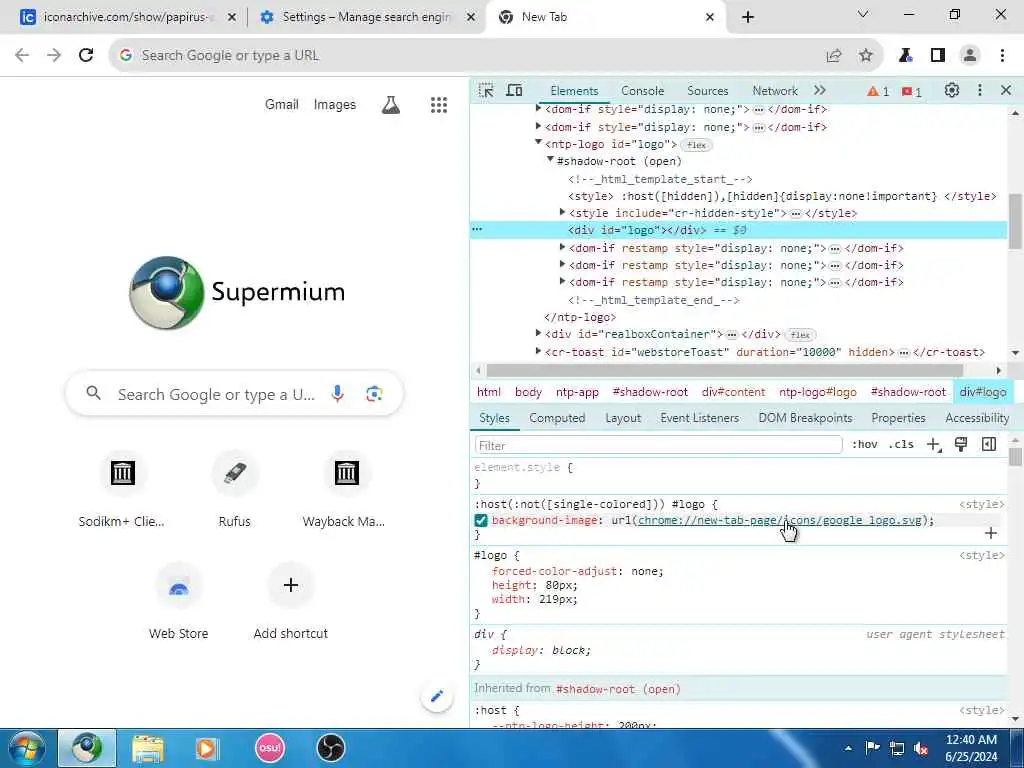Toggle the computed styles sidebar icon

click(x=989, y=445)
